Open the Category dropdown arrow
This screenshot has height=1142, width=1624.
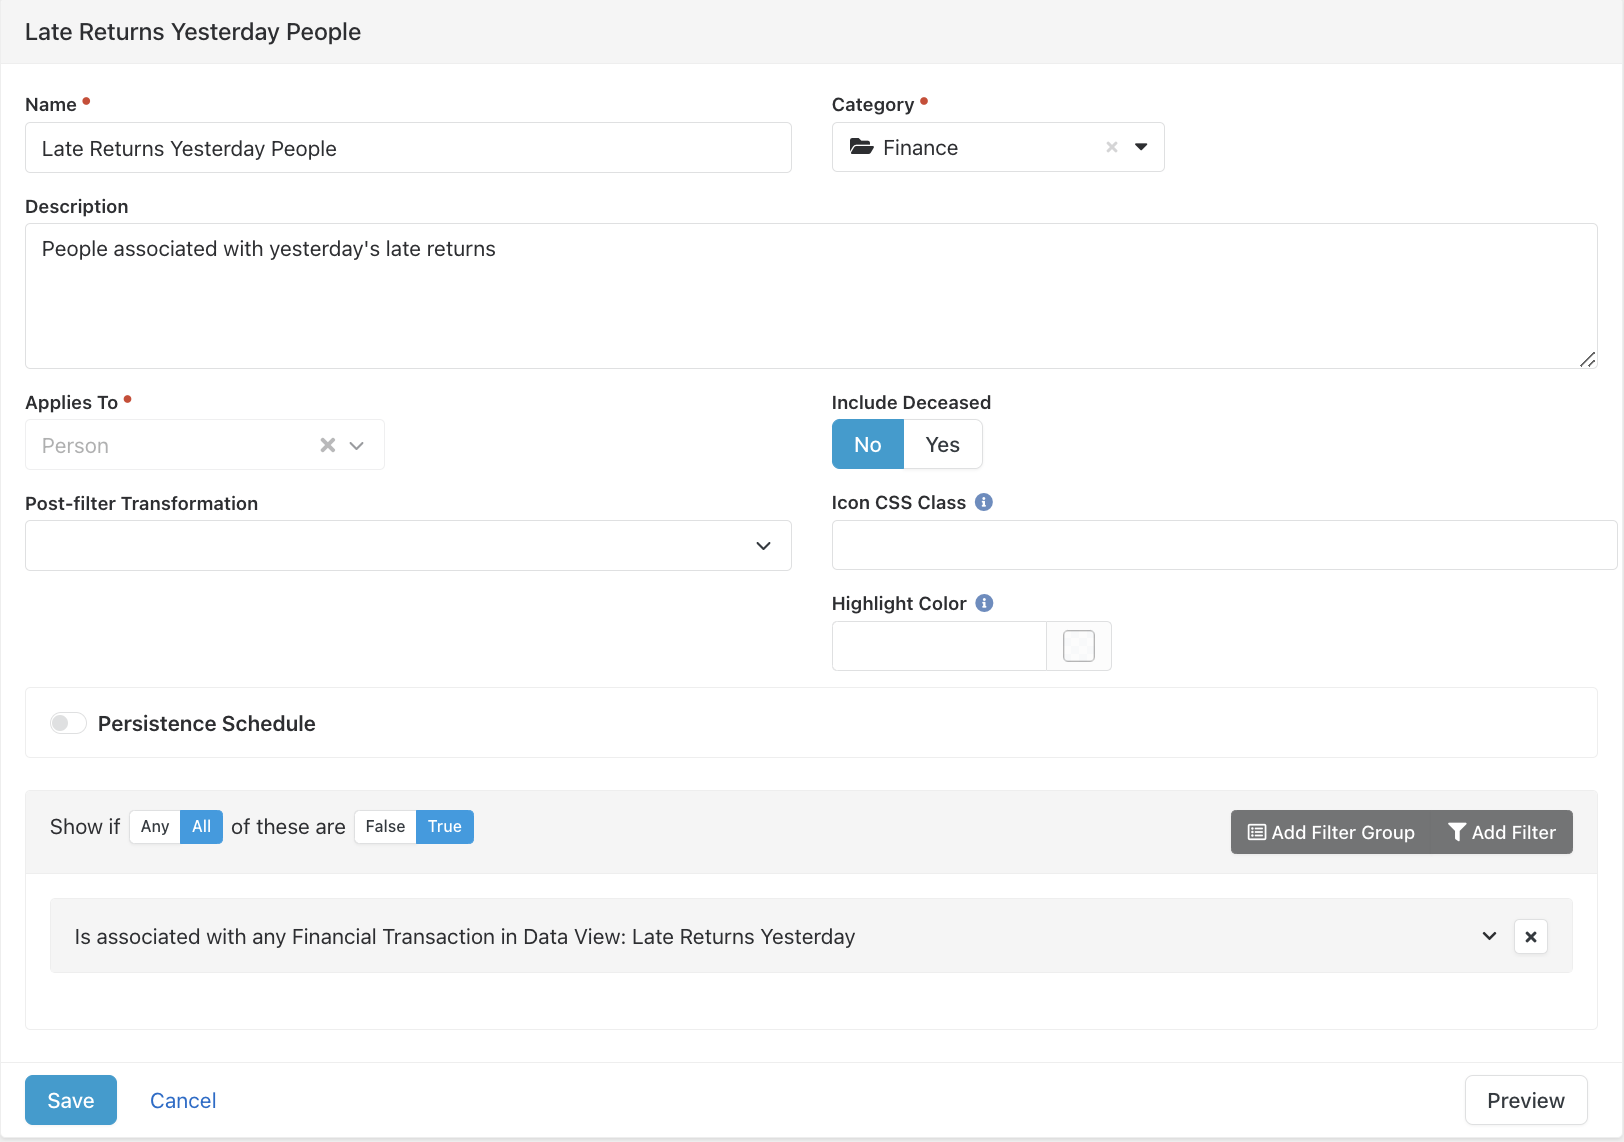(x=1141, y=147)
